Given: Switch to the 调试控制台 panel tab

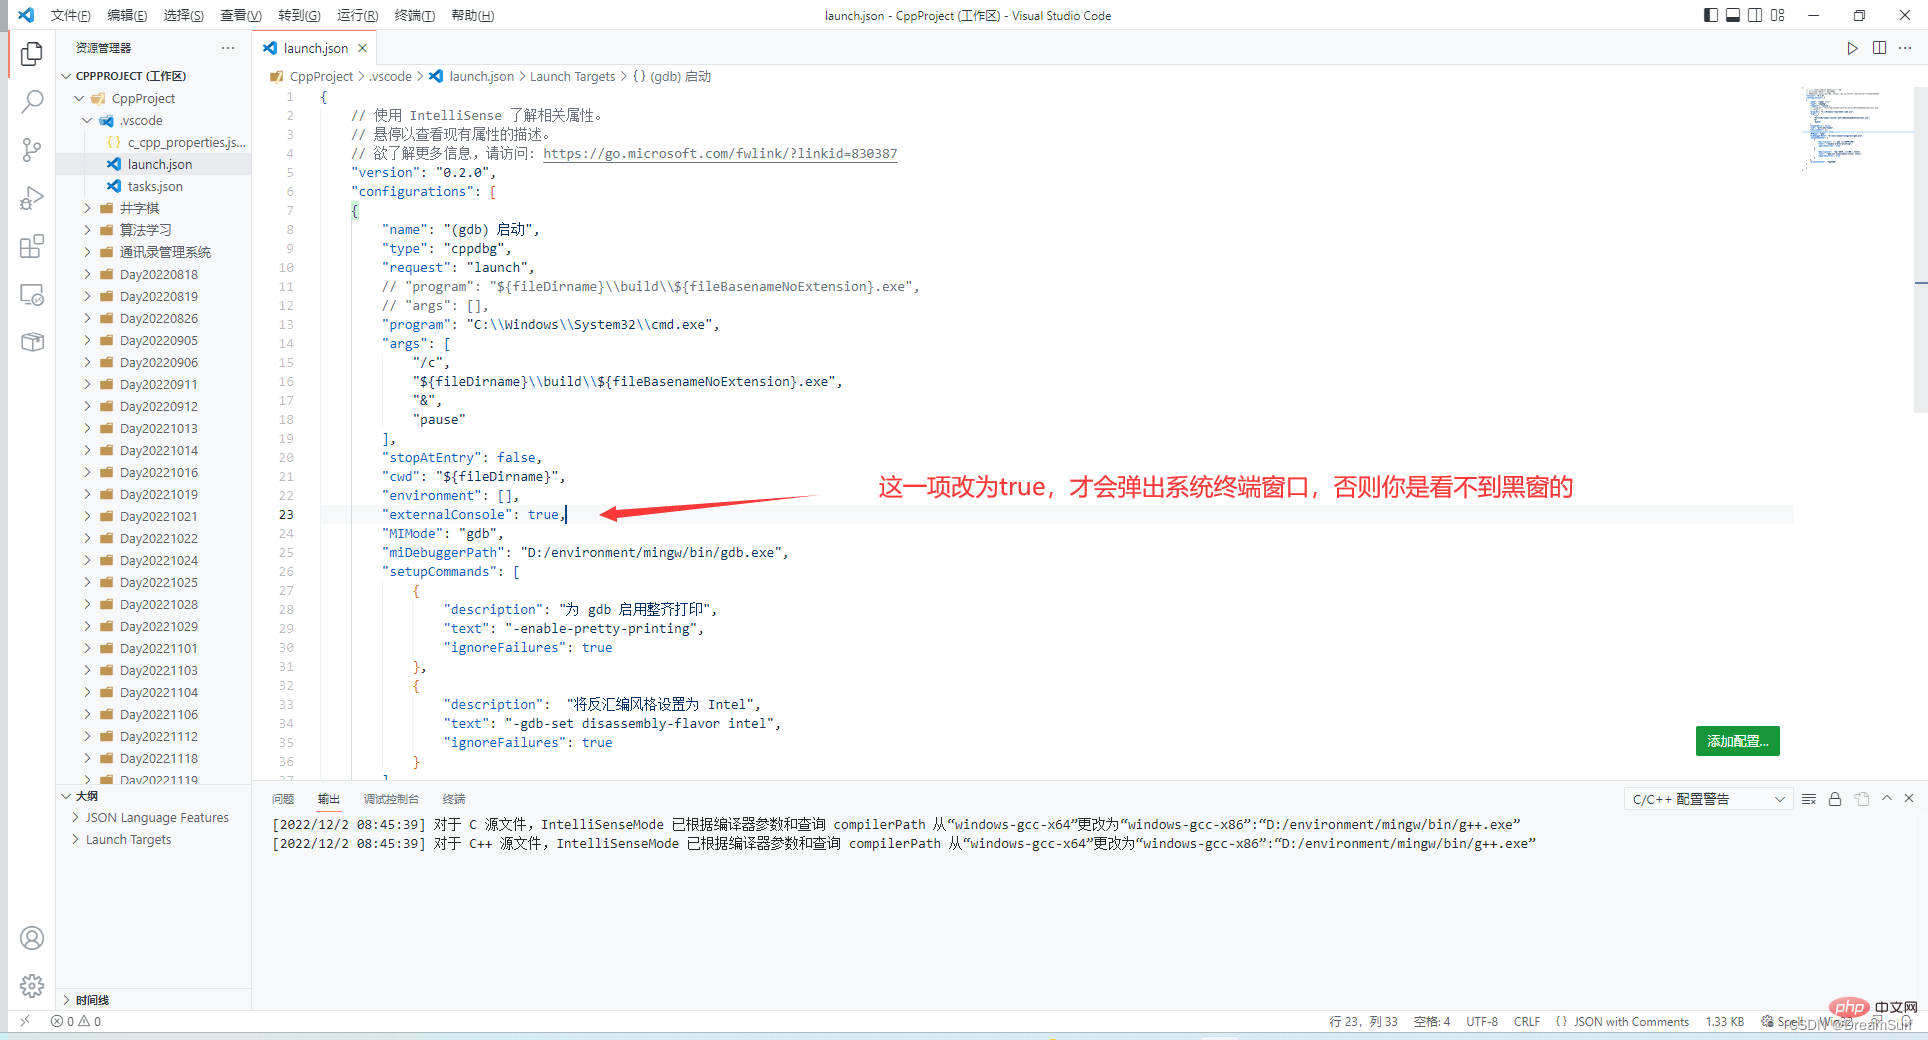Looking at the screenshot, I should tap(391, 799).
